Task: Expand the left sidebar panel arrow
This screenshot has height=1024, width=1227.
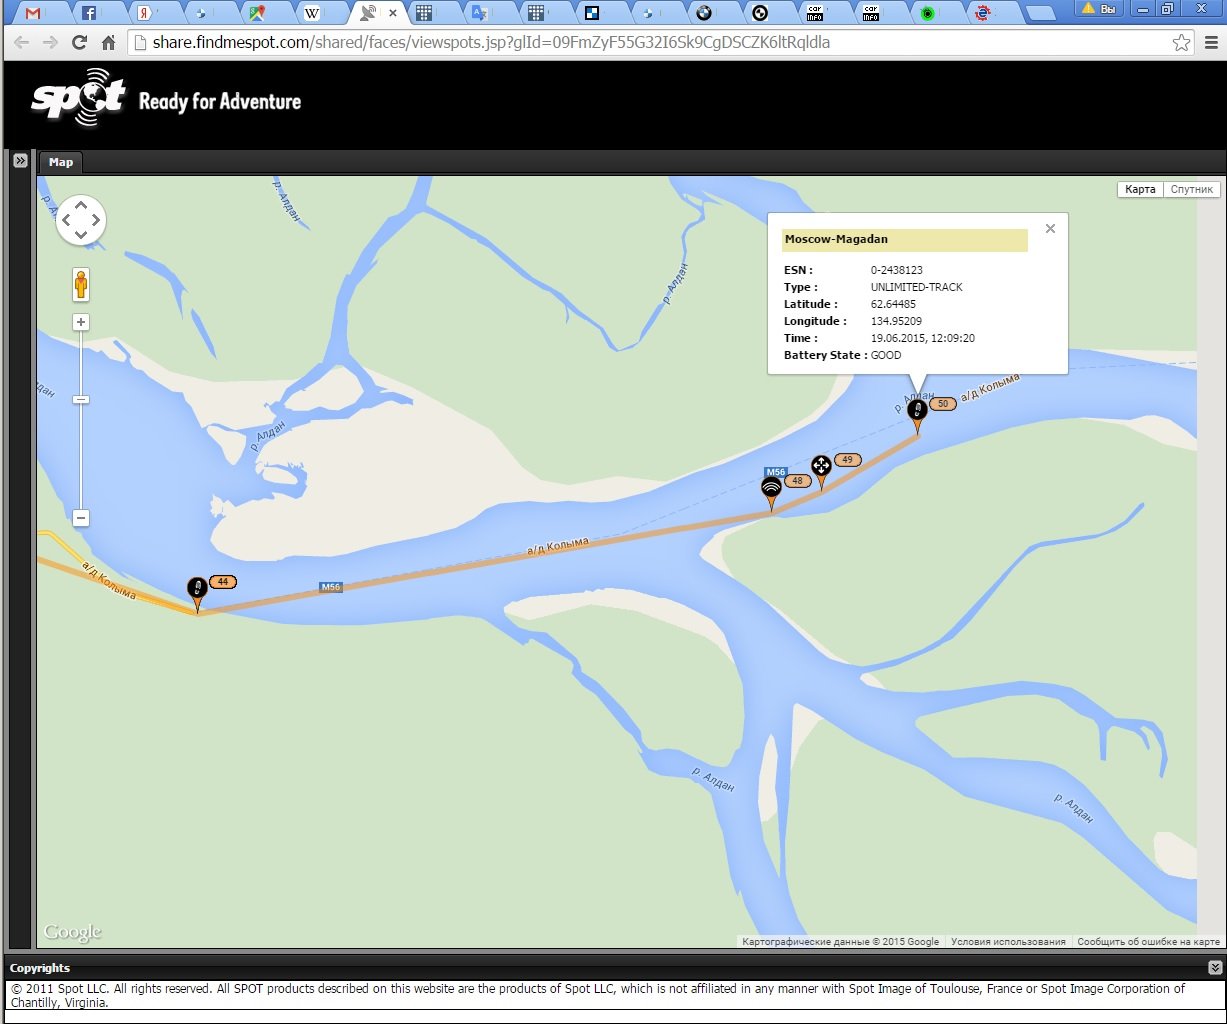Action: pos(20,161)
